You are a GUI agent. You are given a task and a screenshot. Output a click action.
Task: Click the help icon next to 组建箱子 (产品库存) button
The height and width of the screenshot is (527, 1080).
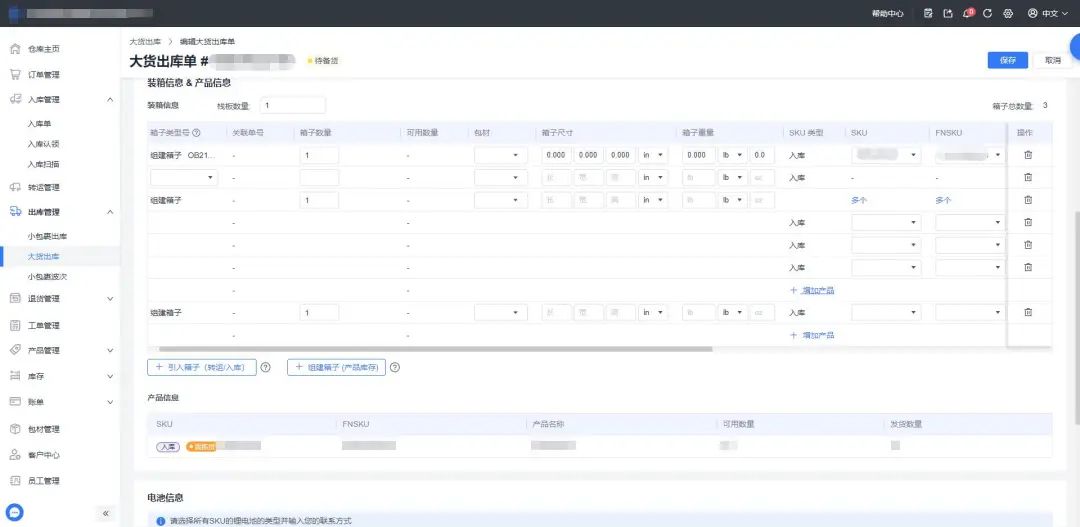(x=395, y=367)
